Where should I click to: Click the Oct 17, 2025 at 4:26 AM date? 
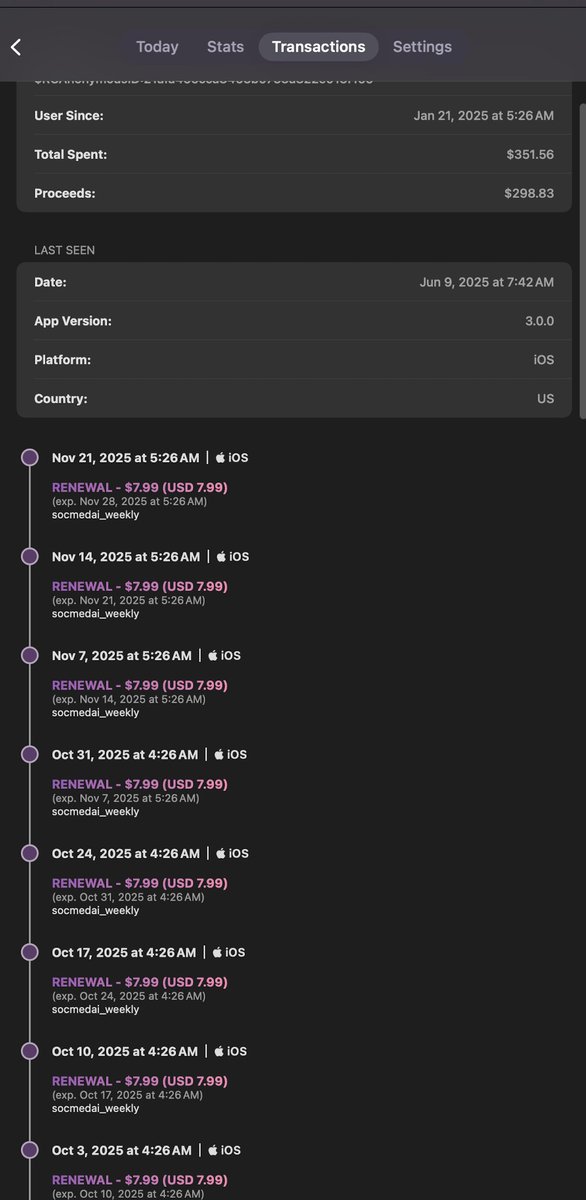point(124,953)
